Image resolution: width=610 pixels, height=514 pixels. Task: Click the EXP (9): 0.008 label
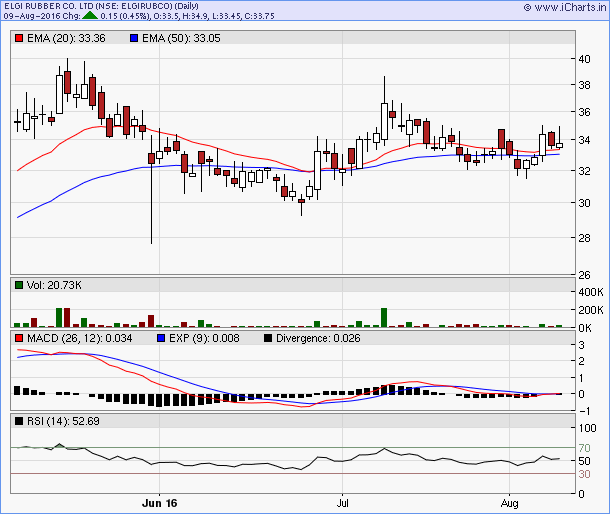coord(204,338)
